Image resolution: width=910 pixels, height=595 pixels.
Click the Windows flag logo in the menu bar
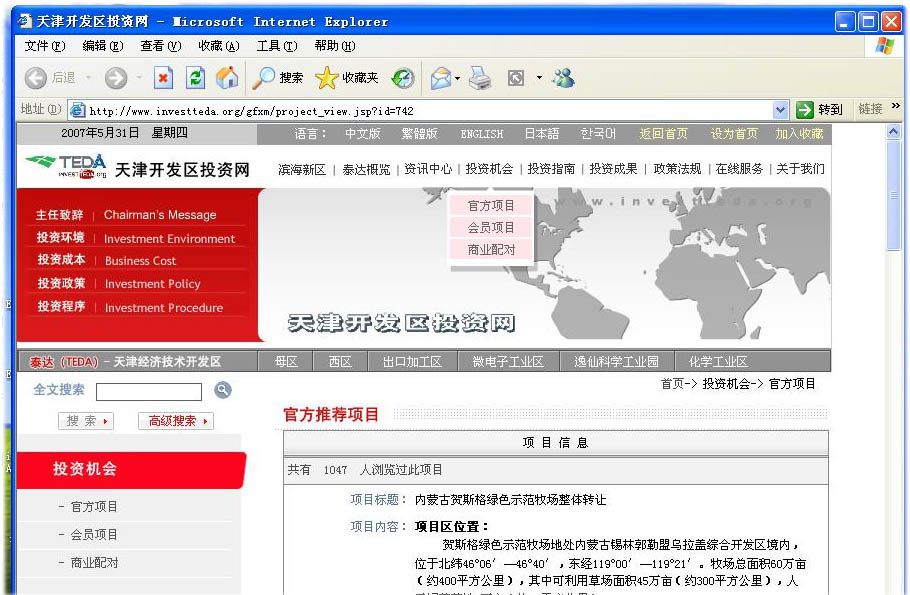[884, 45]
